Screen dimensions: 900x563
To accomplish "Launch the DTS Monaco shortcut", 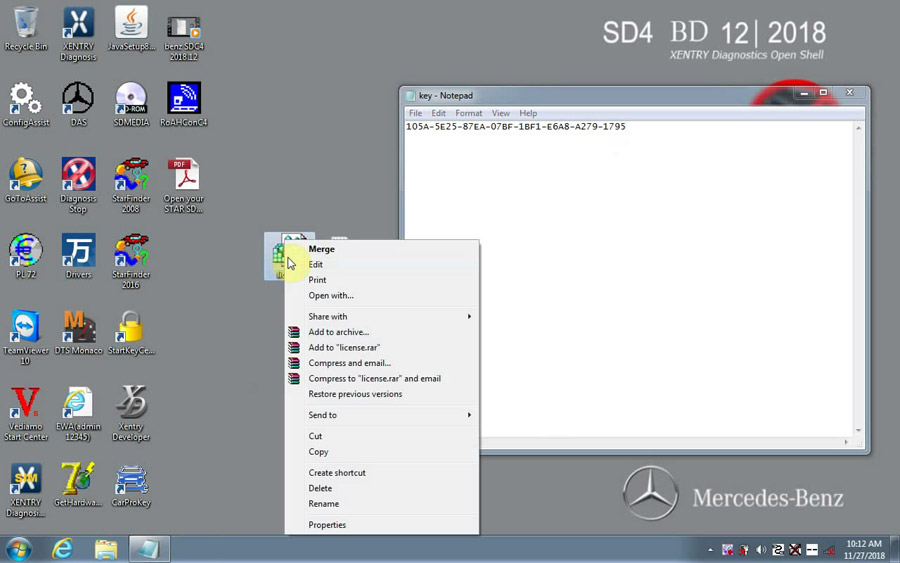I will tap(78, 332).
